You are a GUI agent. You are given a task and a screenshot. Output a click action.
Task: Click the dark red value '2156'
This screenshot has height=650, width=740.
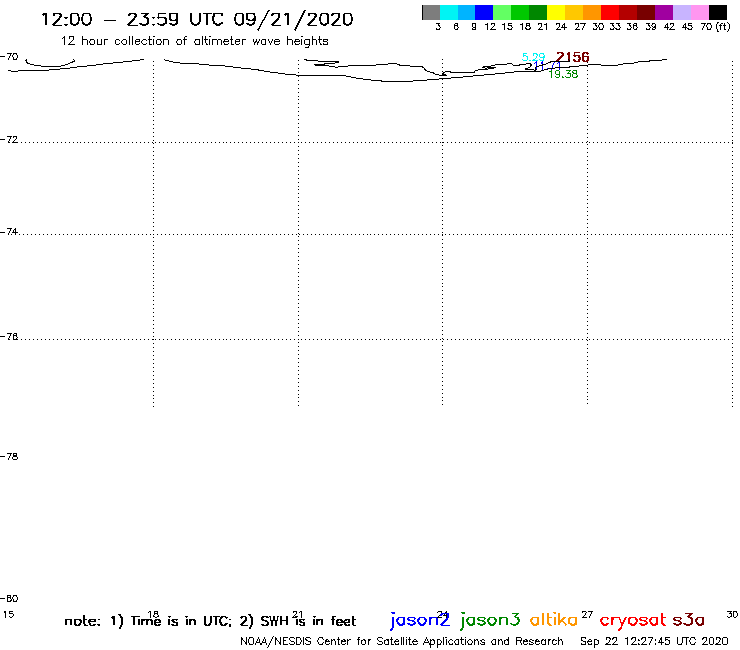pos(573,57)
